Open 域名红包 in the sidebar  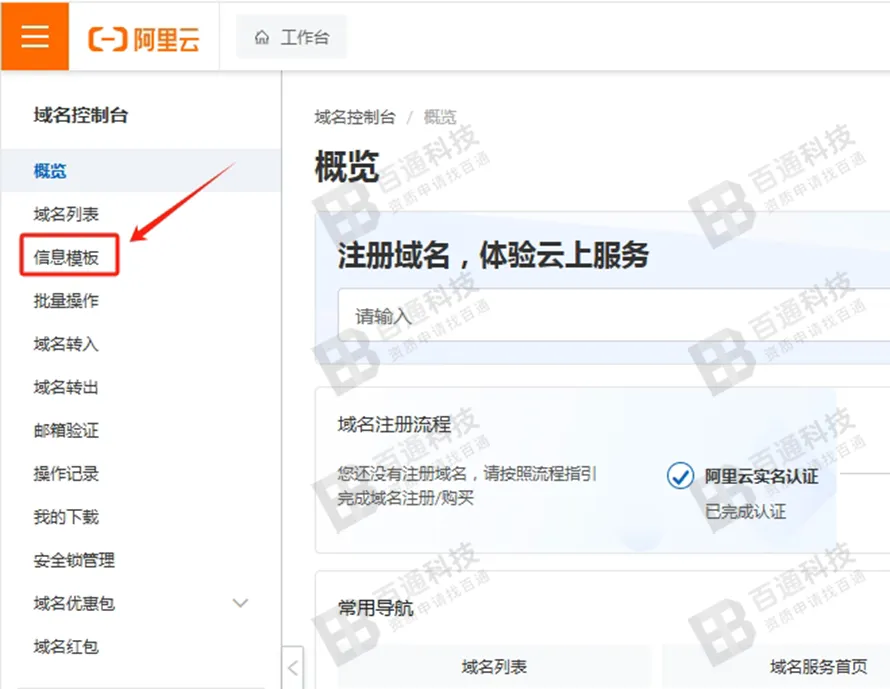(66, 646)
